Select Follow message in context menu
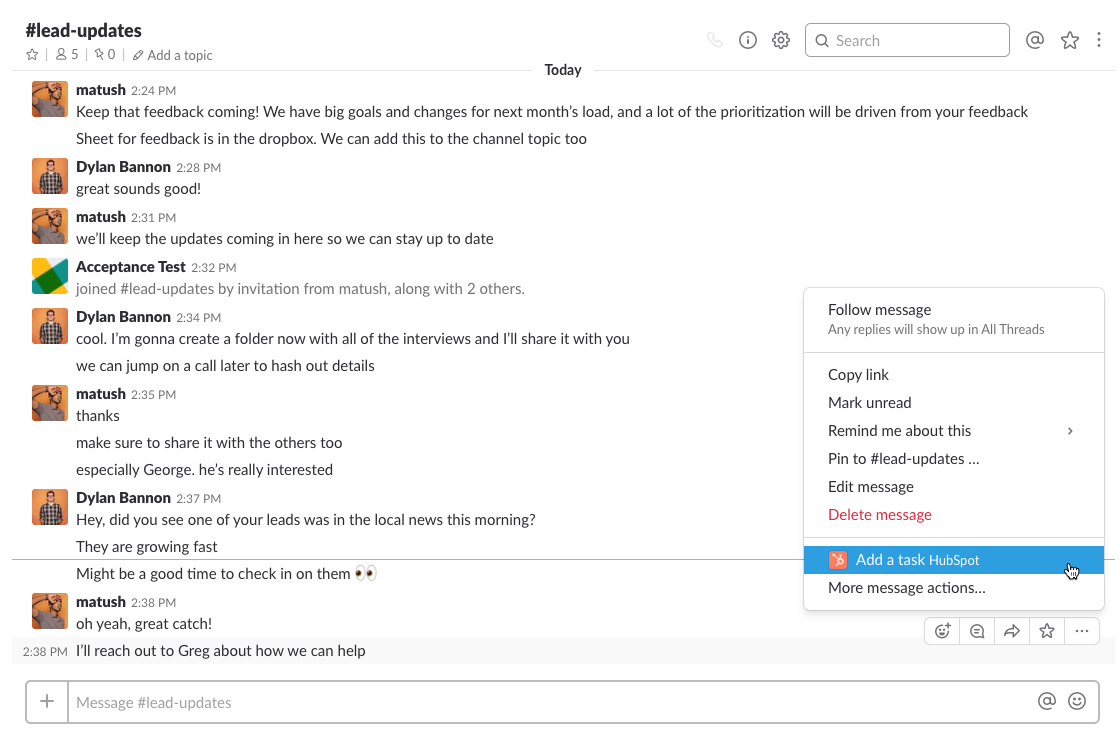The width and height of the screenshot is (1120, 746). (954, 319)
